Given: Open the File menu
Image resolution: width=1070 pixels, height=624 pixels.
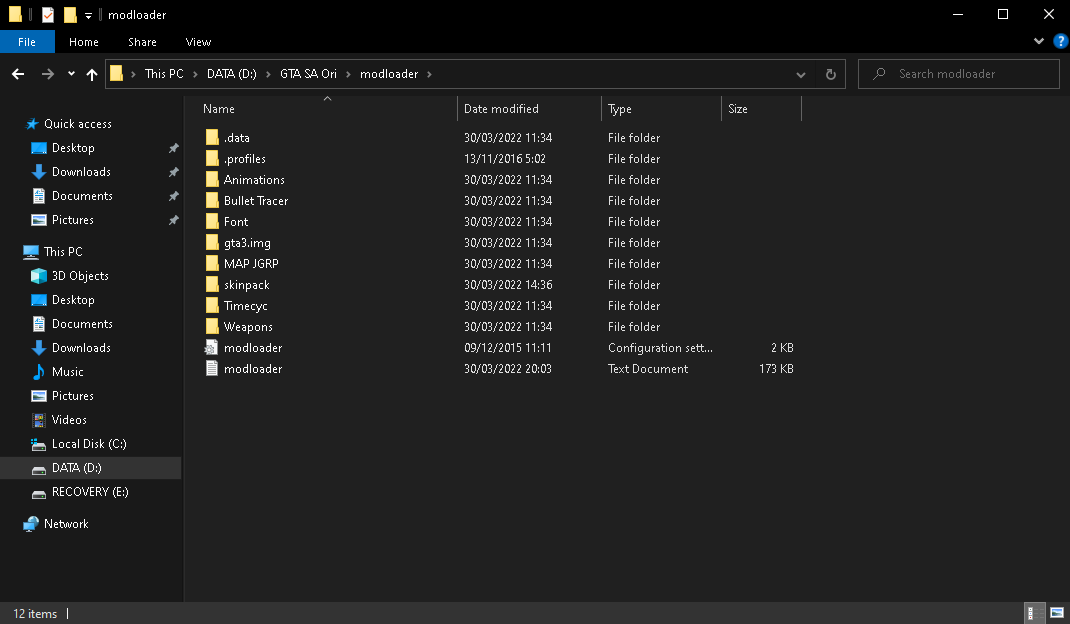Looking at the screenshot, I should tap(27, 42).
